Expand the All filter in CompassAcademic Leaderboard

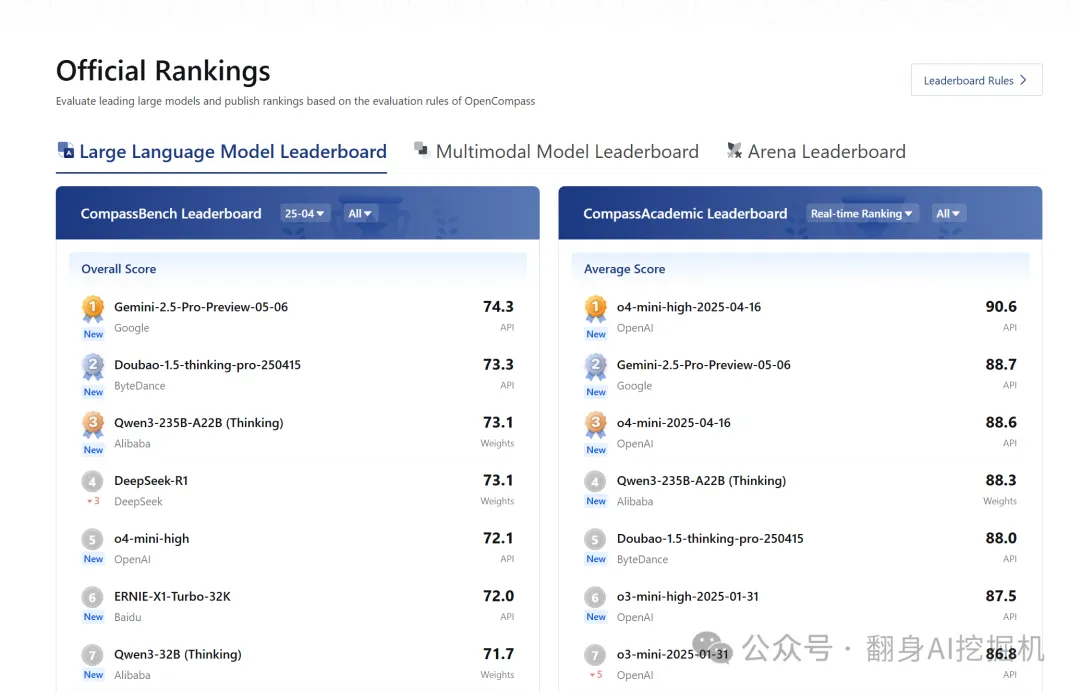pos(948,213)
